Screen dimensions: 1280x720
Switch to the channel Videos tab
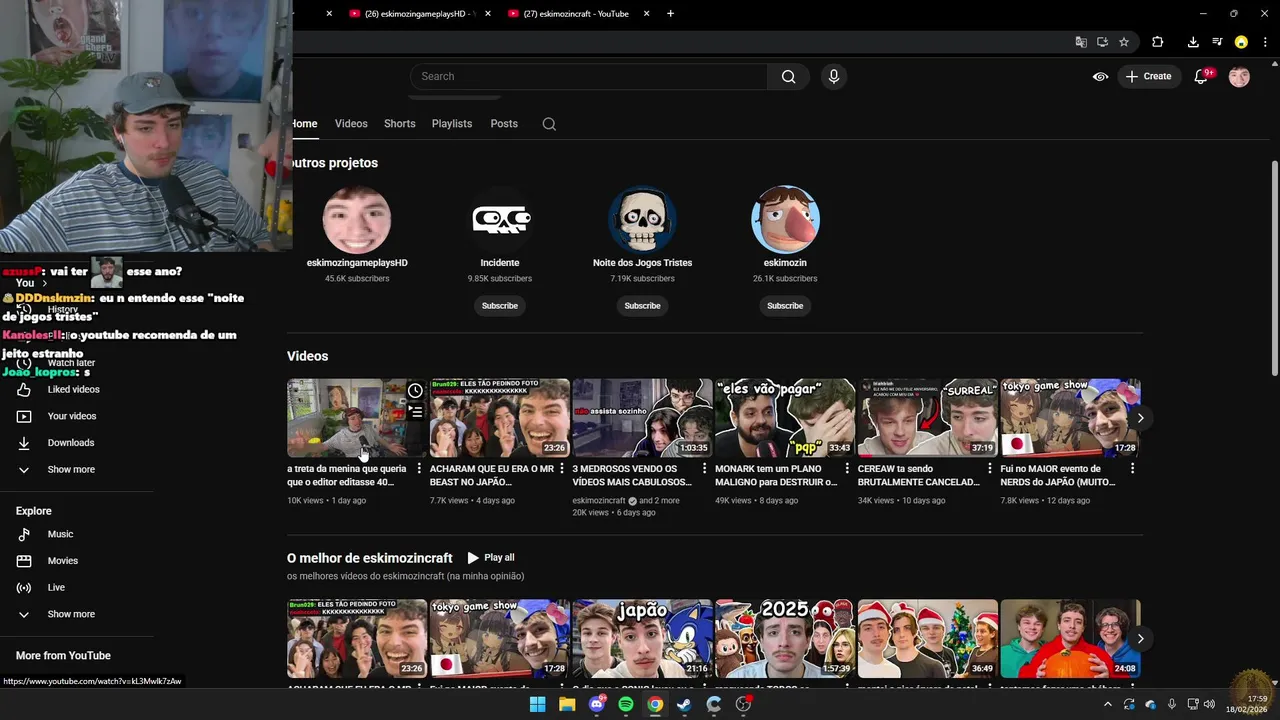click(351, 124)
